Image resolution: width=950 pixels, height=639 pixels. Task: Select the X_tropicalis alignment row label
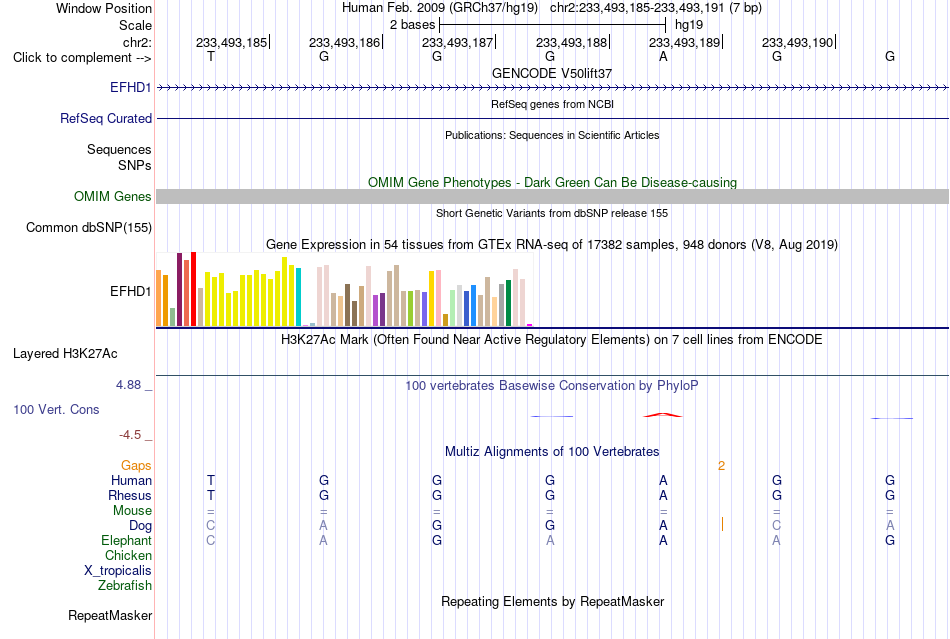click(118, 571)
